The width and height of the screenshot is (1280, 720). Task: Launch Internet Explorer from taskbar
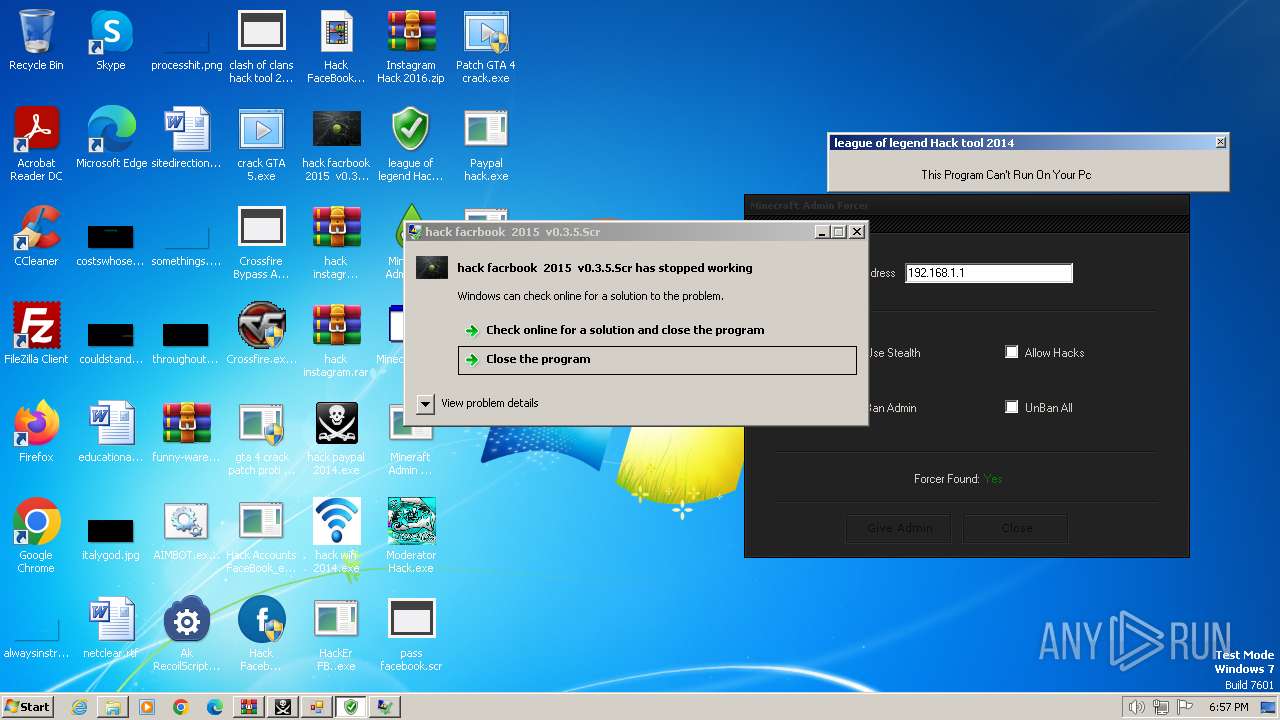point(79,707)
